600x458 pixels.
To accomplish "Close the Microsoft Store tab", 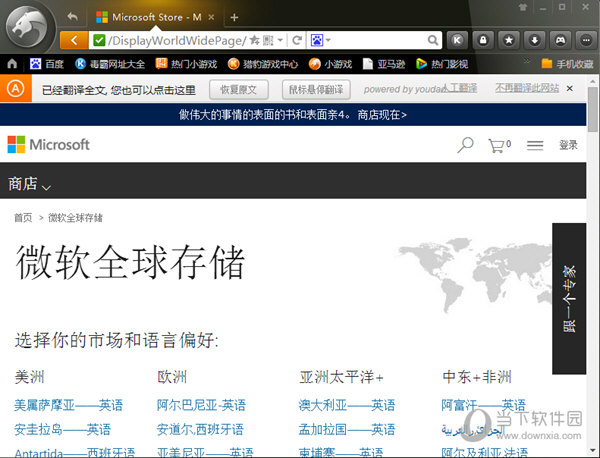I will pos(211,17).
